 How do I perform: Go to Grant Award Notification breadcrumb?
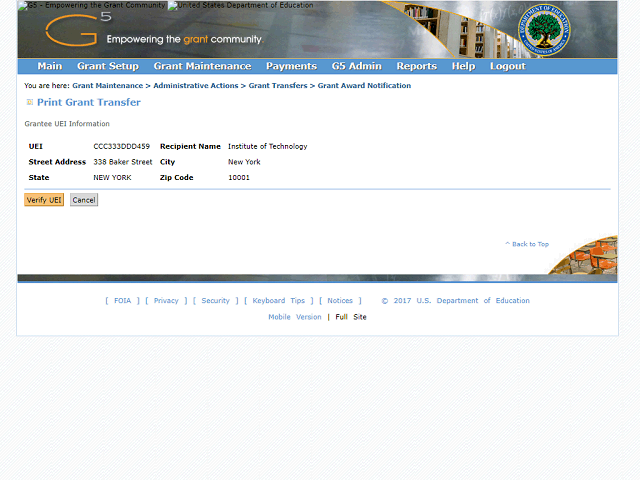pyautogui.click(x=364, y=86)
